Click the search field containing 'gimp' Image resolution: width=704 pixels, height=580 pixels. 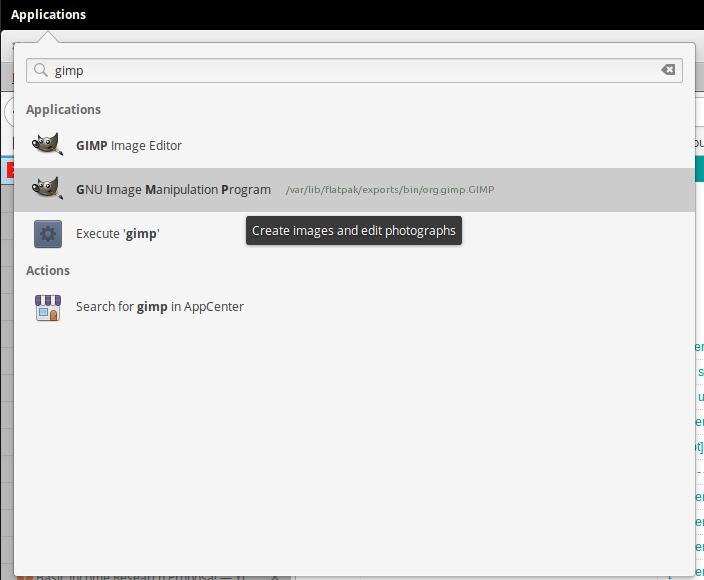[354, 70]
